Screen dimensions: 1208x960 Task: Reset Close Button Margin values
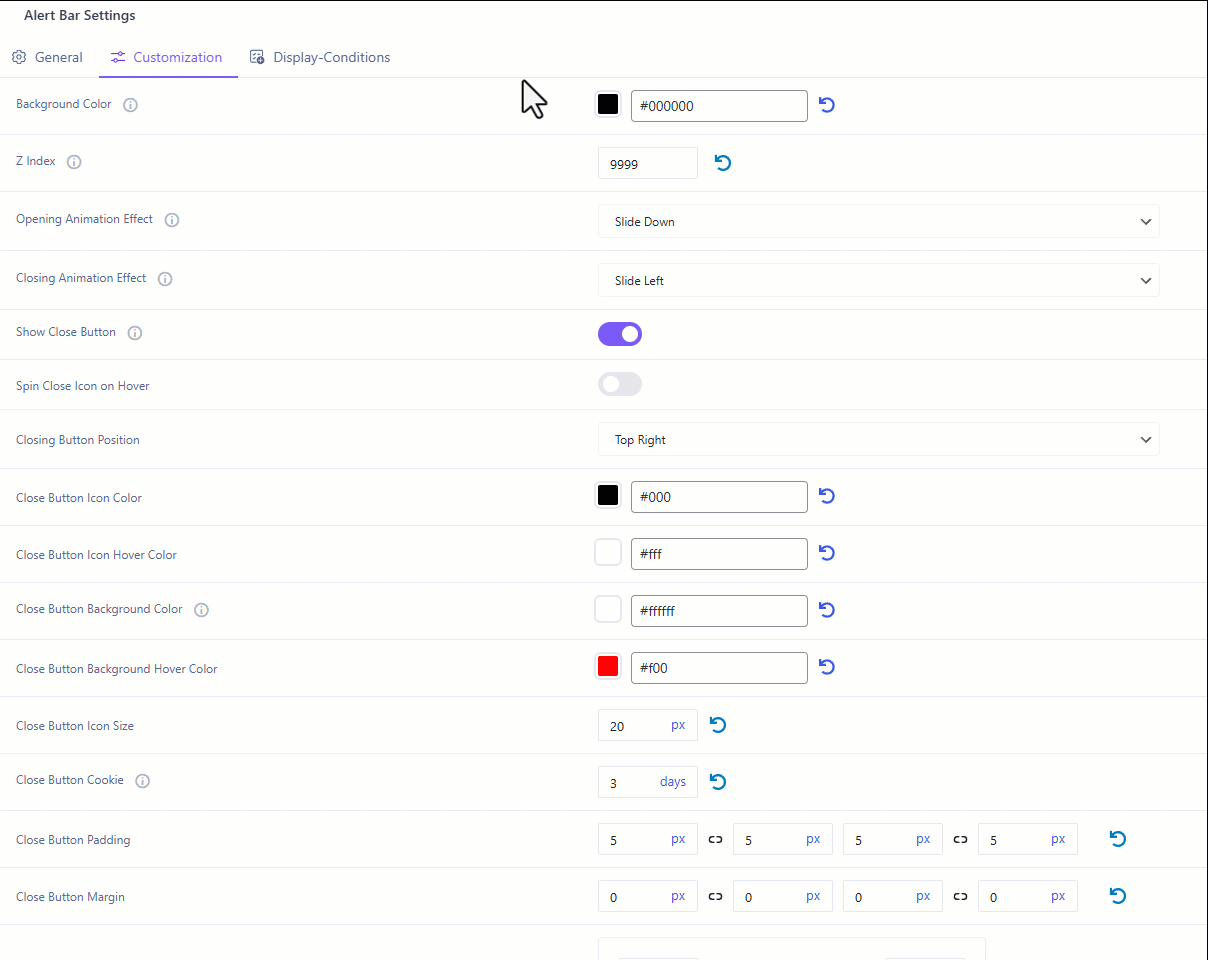tap(1118, 896)
